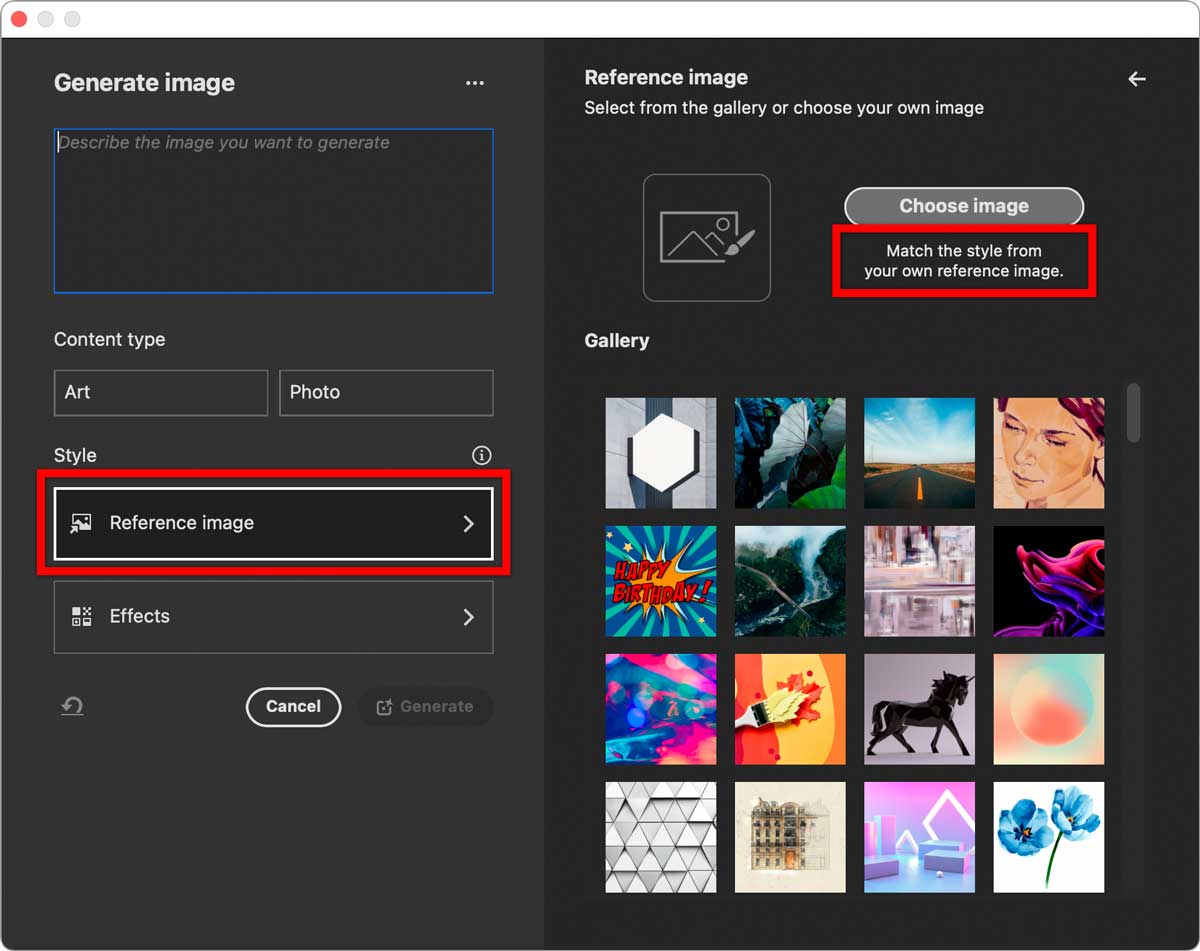Select the Happy Birthday comic style thumbnail
1200x951 pixels.
(x=660, y=581)
